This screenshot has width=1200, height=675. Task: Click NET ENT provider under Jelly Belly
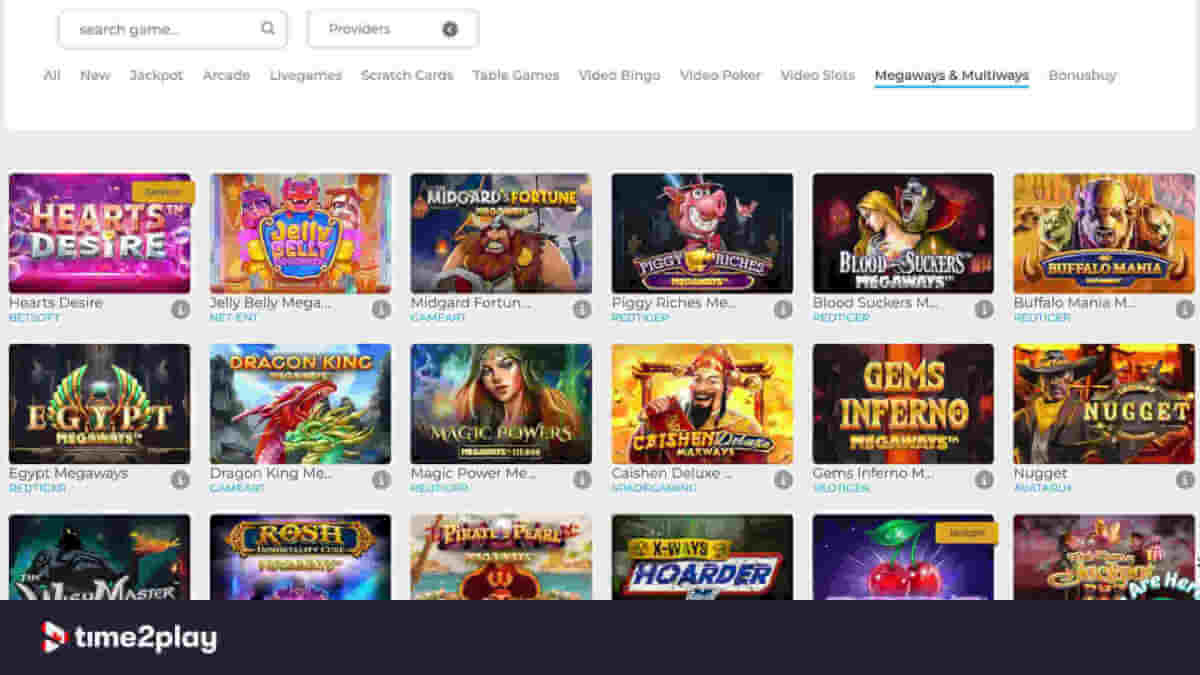(234, 318)
